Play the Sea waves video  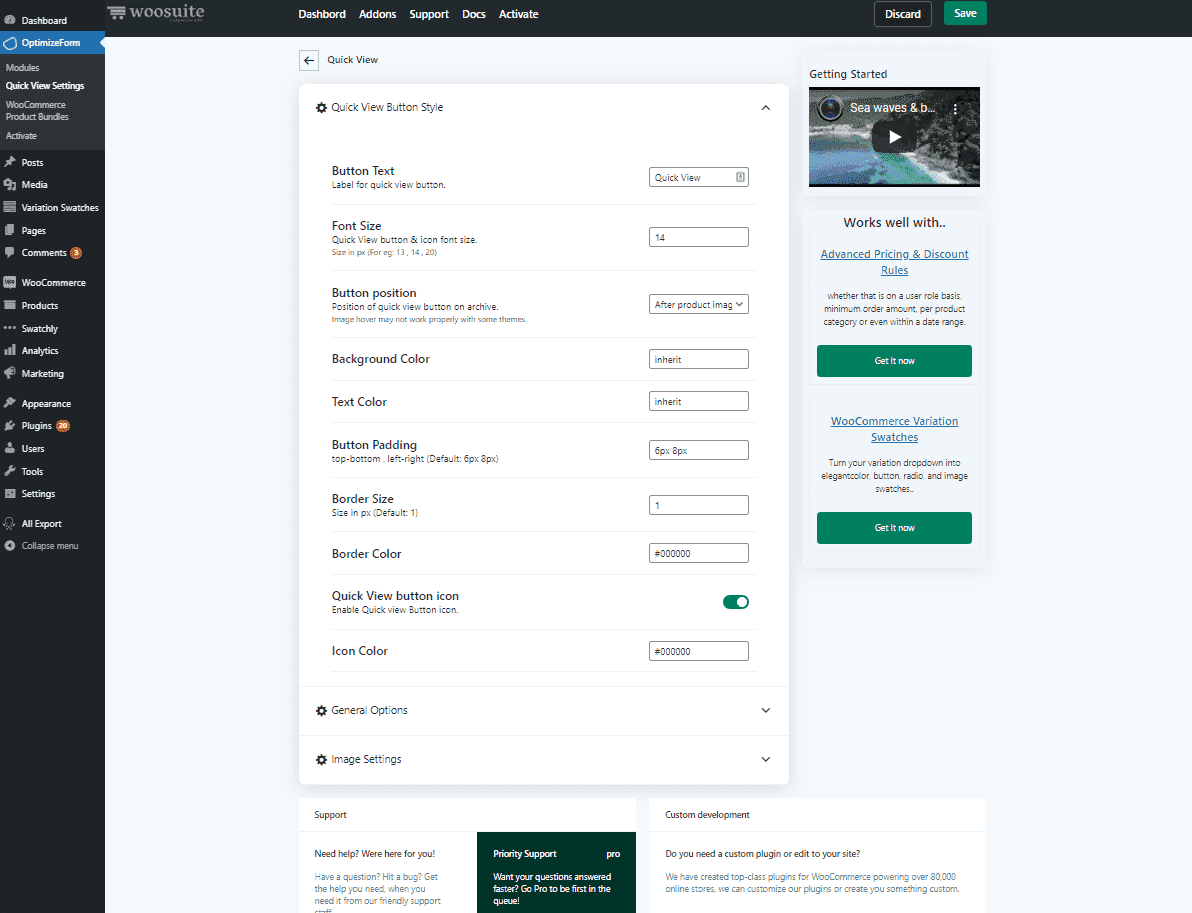[894, 137]
